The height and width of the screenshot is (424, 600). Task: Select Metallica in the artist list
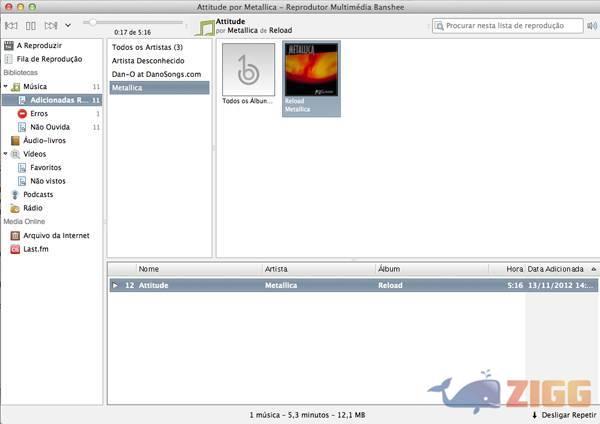[159, 88]
